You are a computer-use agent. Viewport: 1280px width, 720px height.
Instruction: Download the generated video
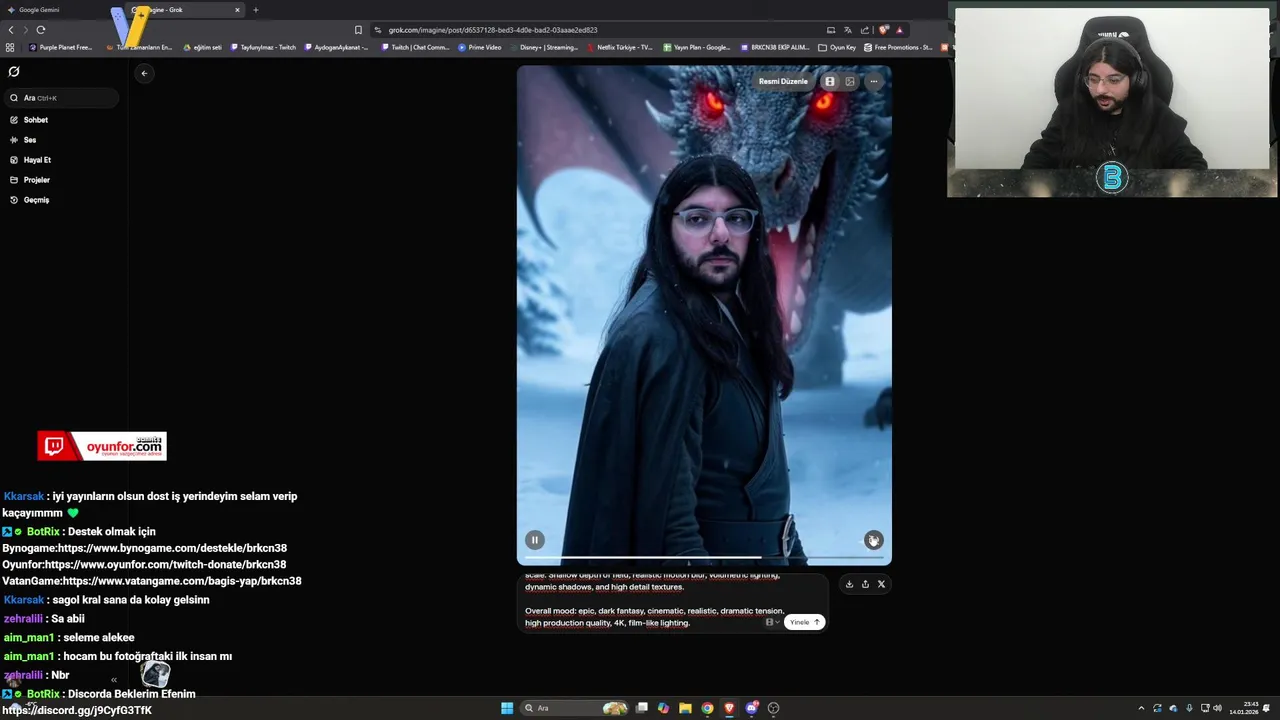pyautogui.click(x=849, y=584)
